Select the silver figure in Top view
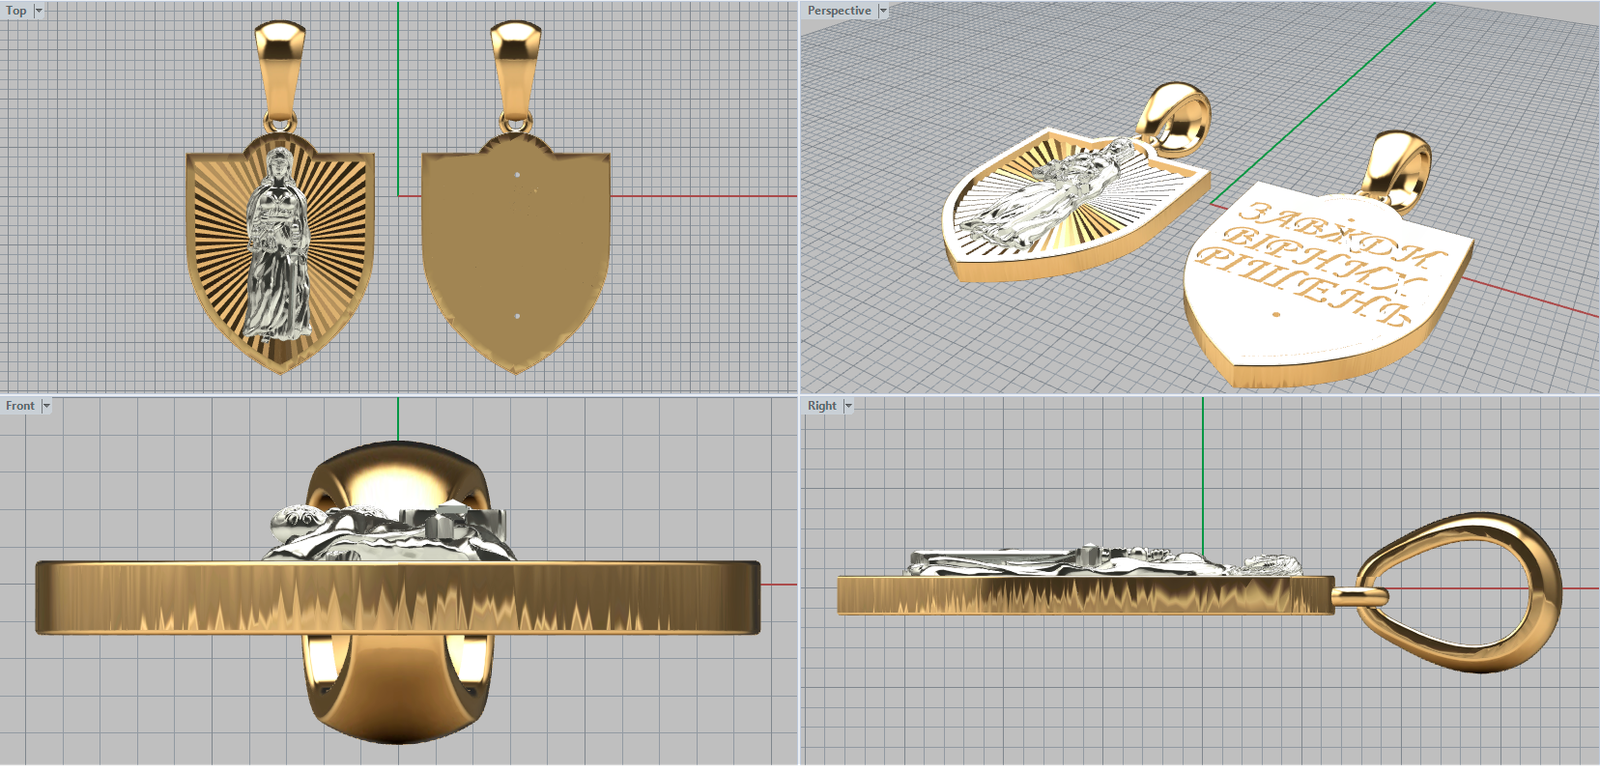This screenshot has width=1600, height=772. pos(279,250)
